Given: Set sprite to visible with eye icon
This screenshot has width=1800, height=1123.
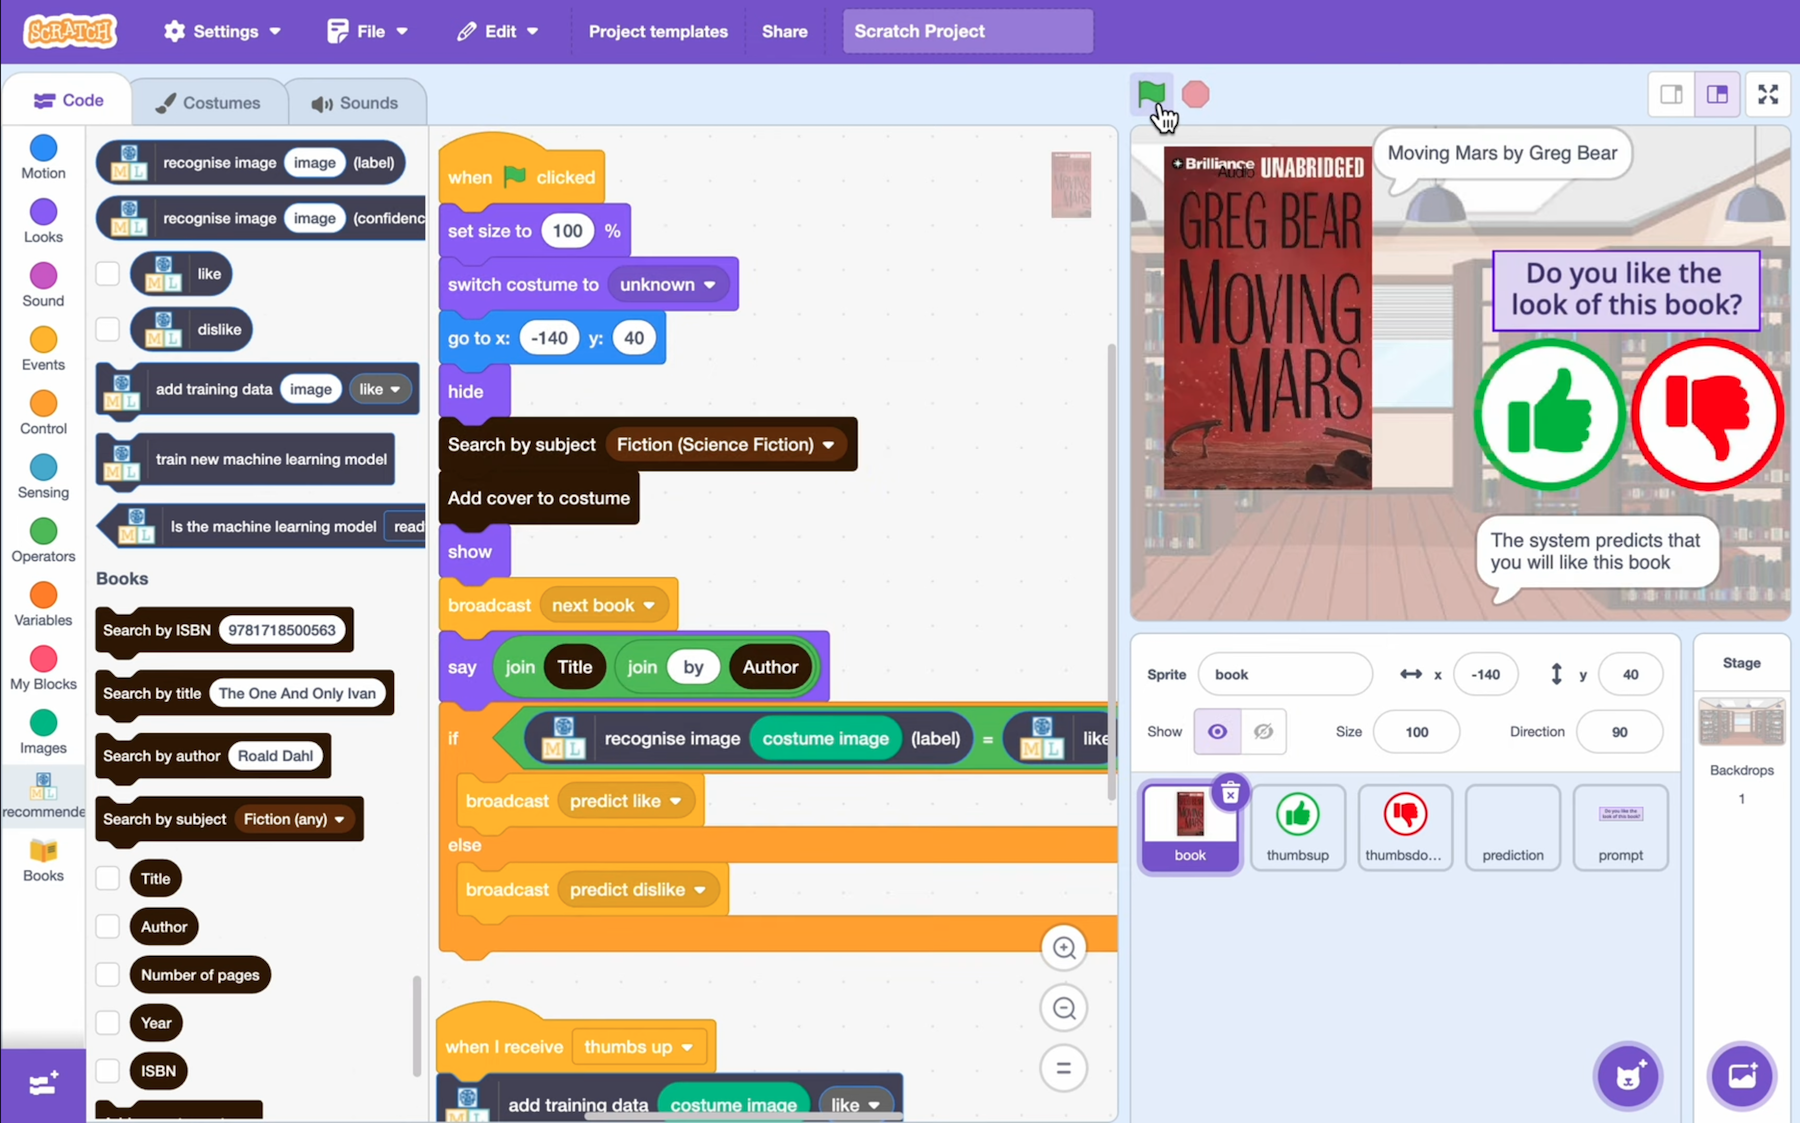Looking at the screenshot, I should pos(1217,732).
